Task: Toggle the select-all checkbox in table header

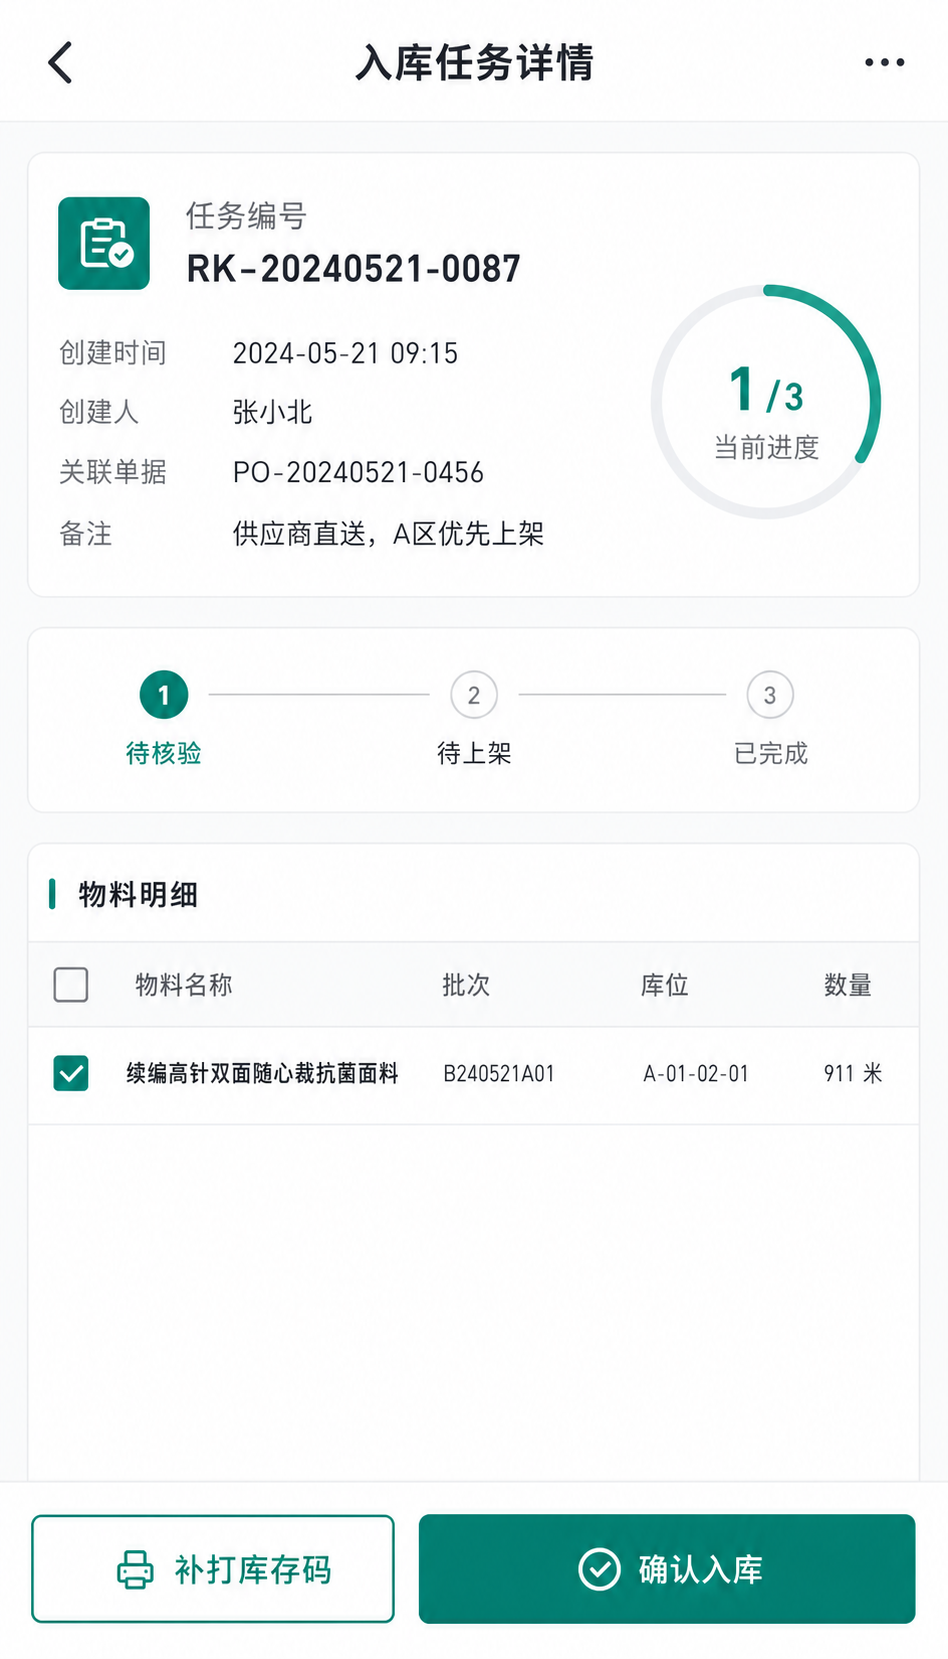Action: 71,984
